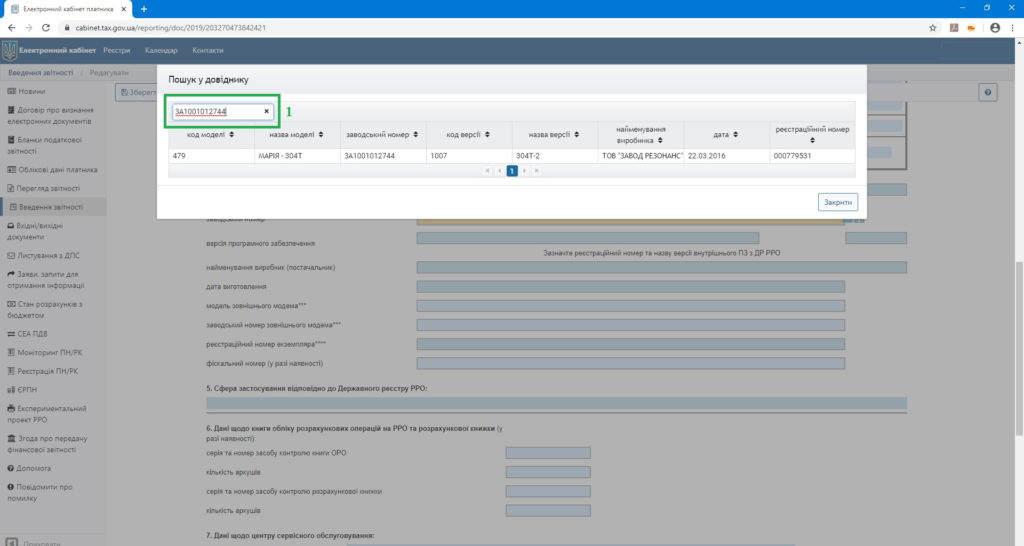The width and height of the screenshot is (1024, 546).
Task: Open the Календар menu
Action: 160,50
